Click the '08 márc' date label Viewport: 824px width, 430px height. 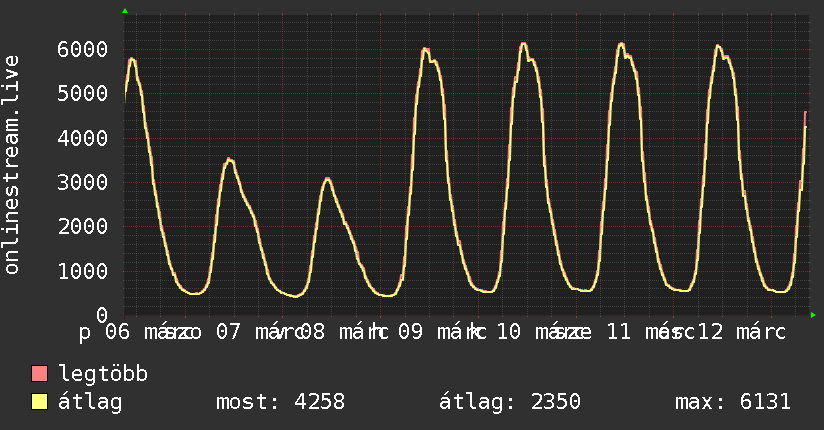tap(345, 332)
